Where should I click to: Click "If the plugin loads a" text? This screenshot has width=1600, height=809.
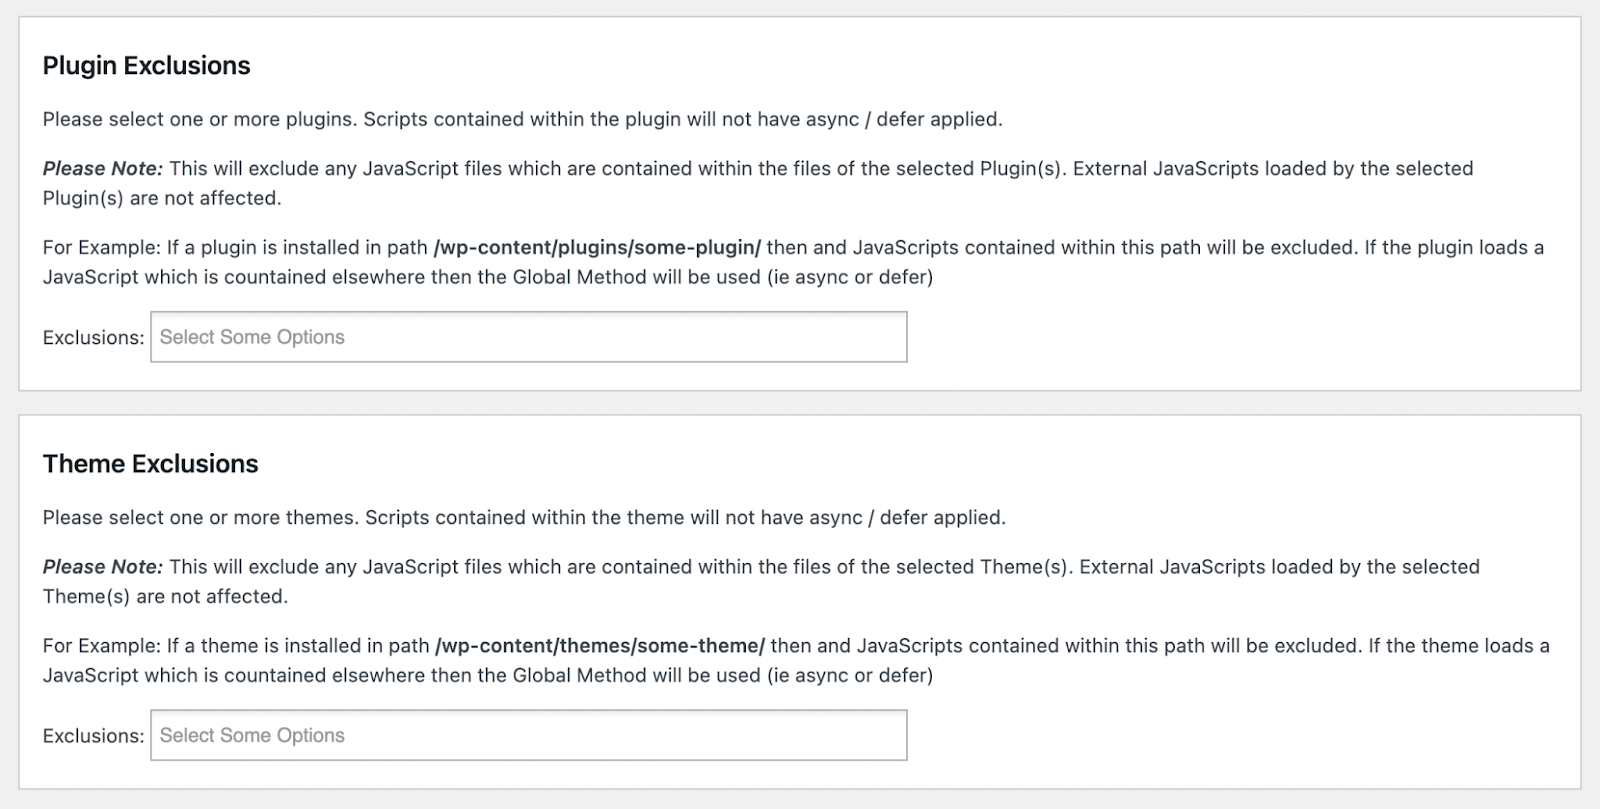(x=1454, y=248)
